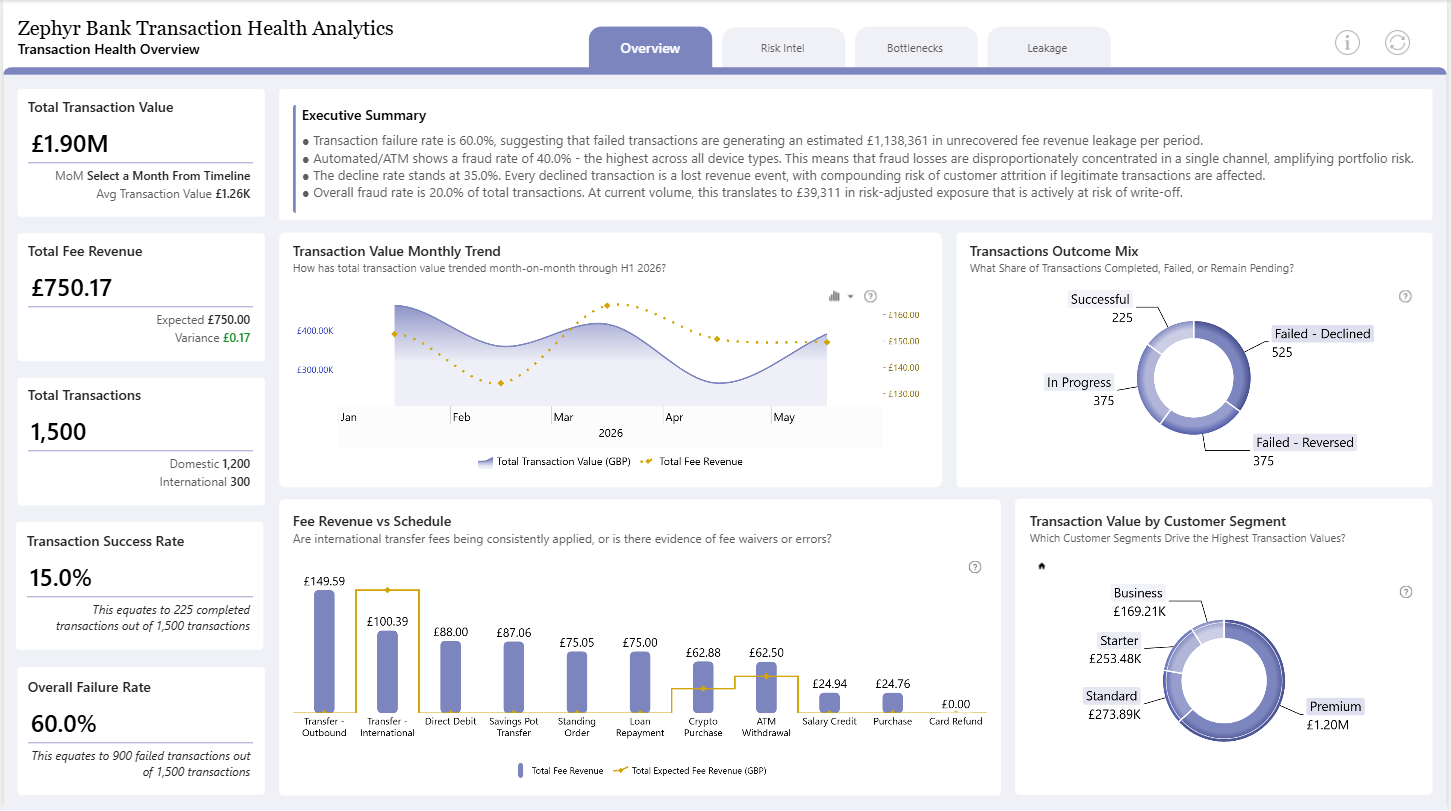This screenshot has height=811, width=1451.
Task: Select the Standing Order bar
Action: [x=577, y=682]
